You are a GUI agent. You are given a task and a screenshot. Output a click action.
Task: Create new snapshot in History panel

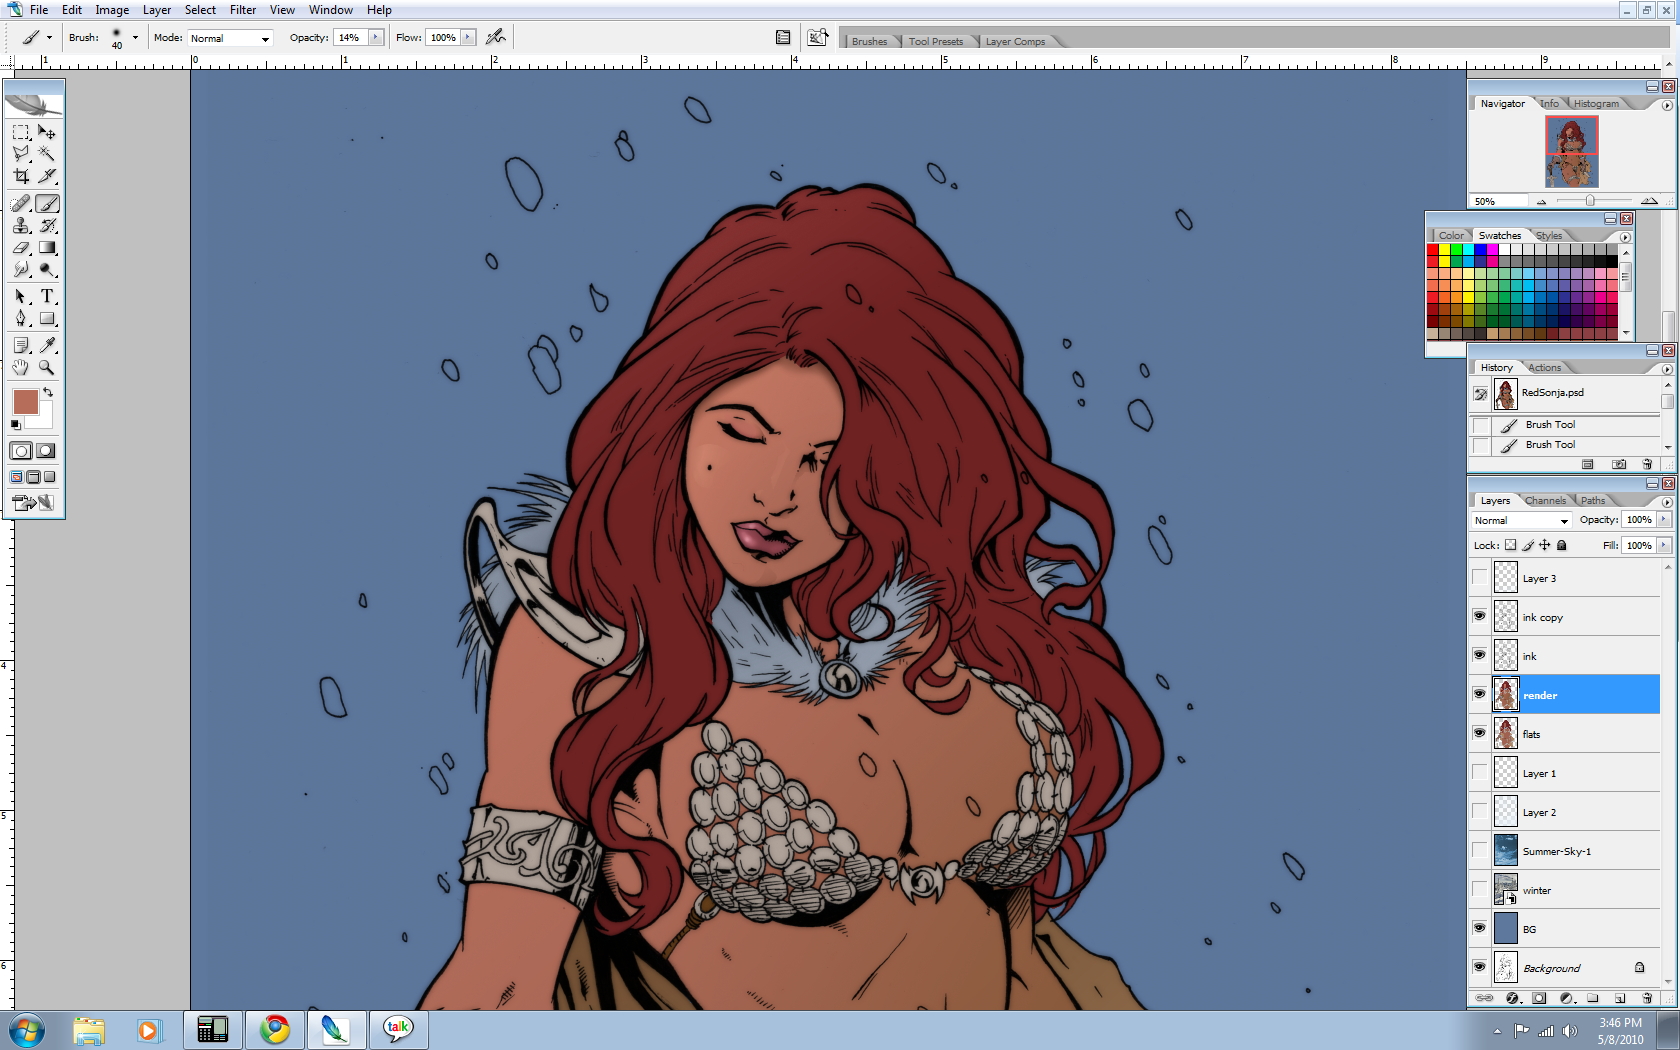(x=1619, y=464)
